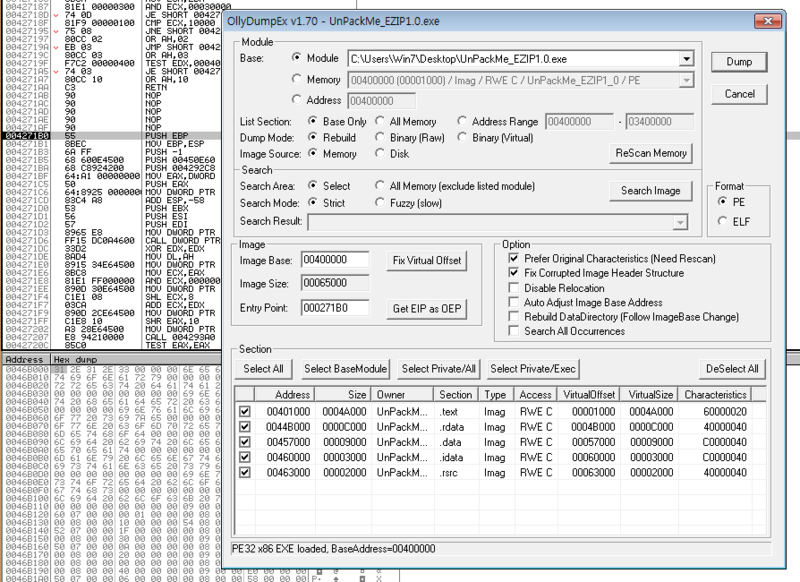Select the Module base radio button
This screenshot has height=582, width=800.
(296, 58)
